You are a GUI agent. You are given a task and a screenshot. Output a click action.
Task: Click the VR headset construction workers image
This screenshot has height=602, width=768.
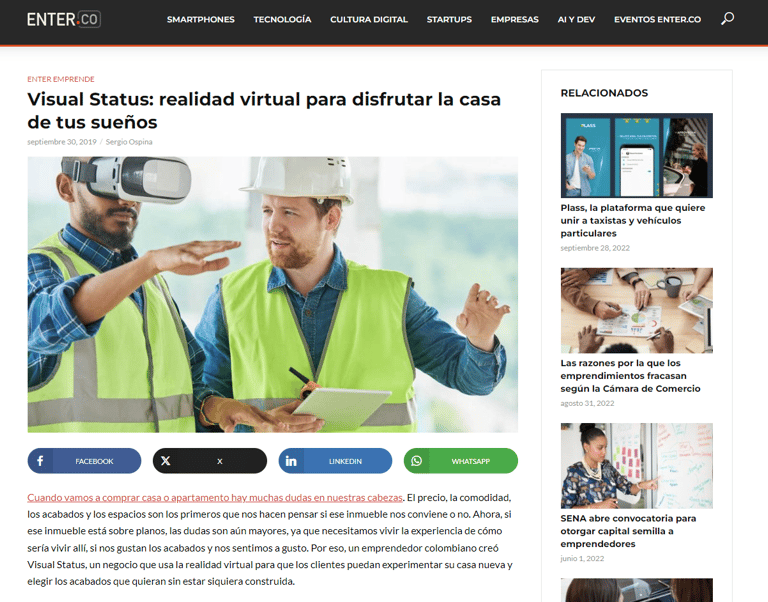(x=272, y=294)
